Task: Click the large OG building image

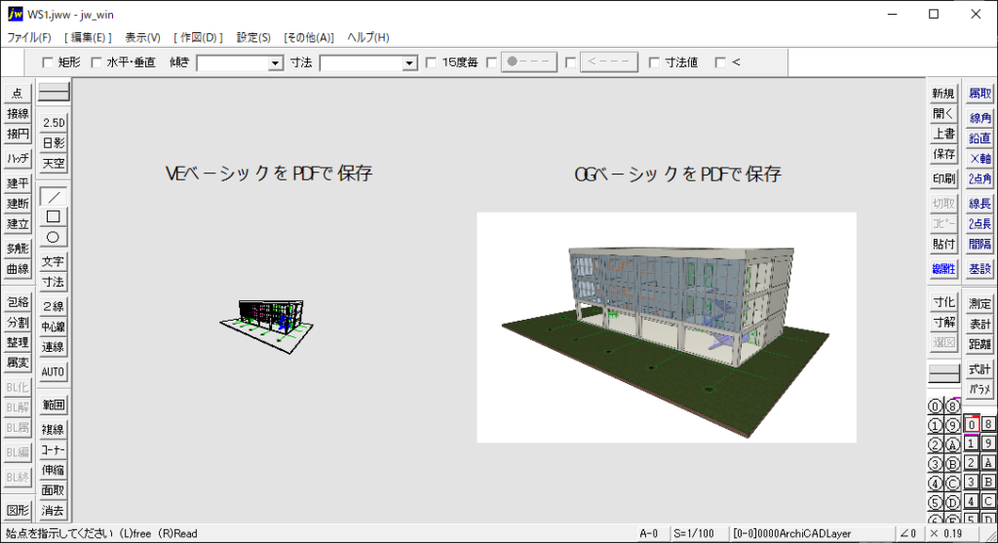Action: pyautogui.click(x=666, y=327)
